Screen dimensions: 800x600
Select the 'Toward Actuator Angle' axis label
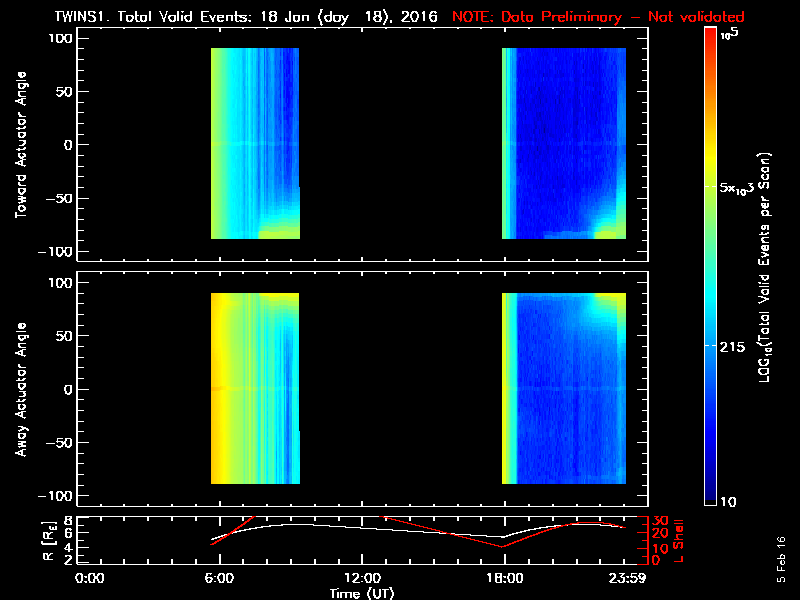tap(19, 144)
